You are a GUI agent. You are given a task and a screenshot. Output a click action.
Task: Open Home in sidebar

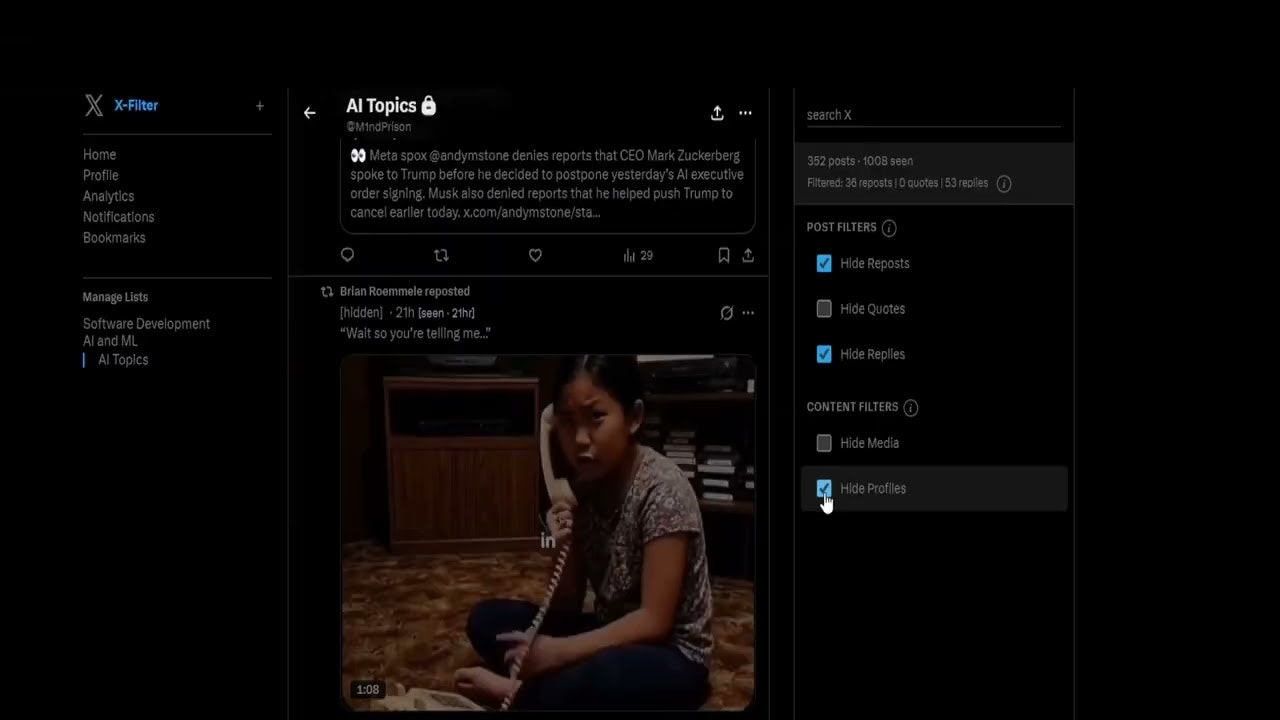tap(99, 155)
